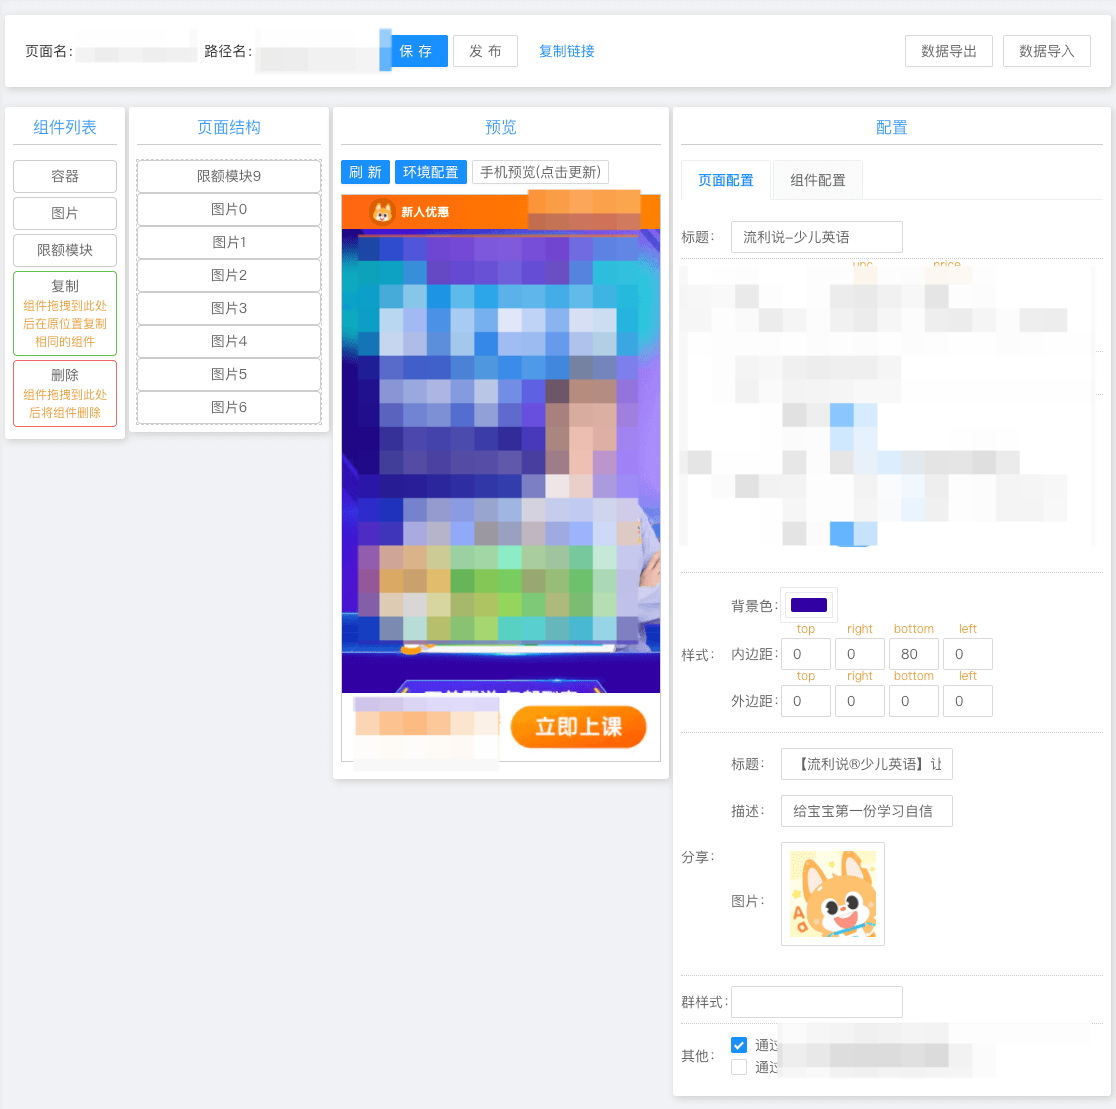This screenshot has height=1109, width=1116.
Task: Click 外边距 bottom value field
Action: [x=914, y=701]
